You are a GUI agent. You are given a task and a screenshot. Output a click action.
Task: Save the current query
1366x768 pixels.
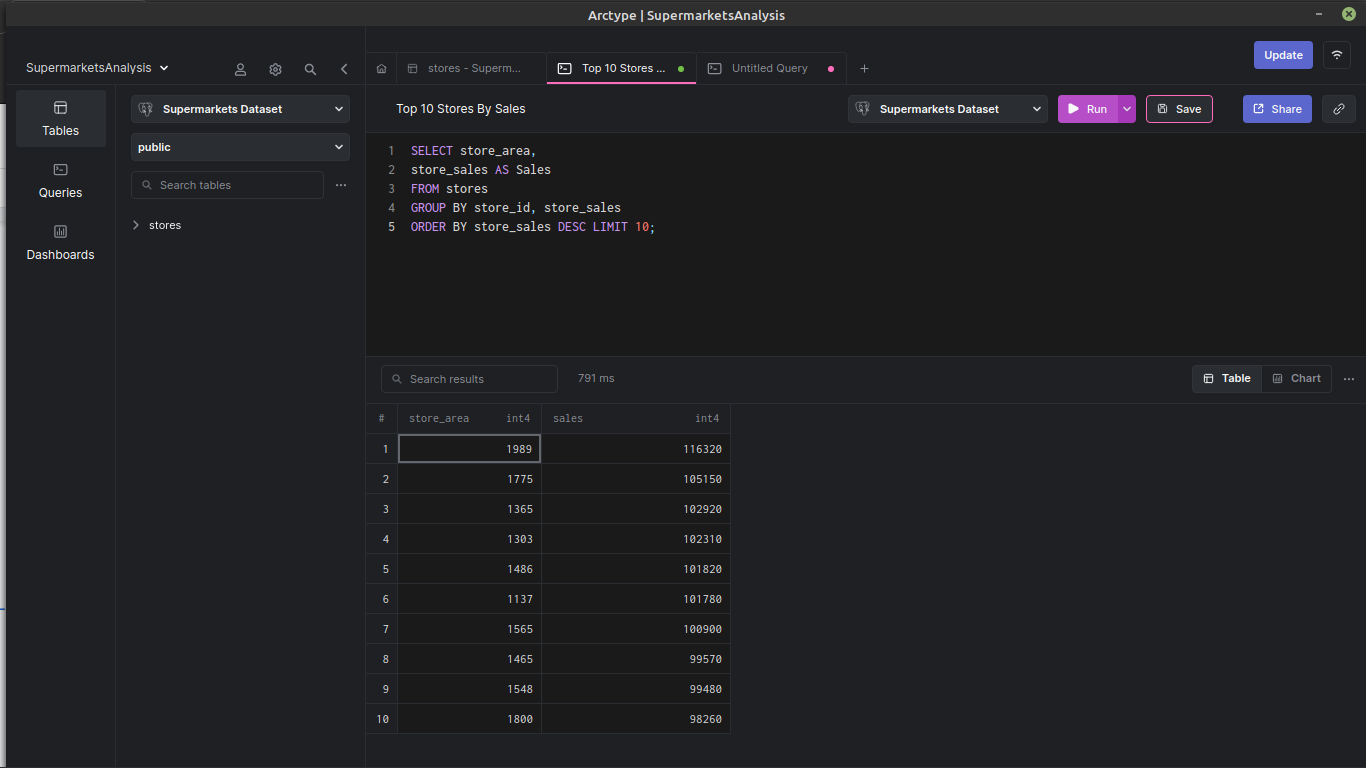[x=1179, y=109]
